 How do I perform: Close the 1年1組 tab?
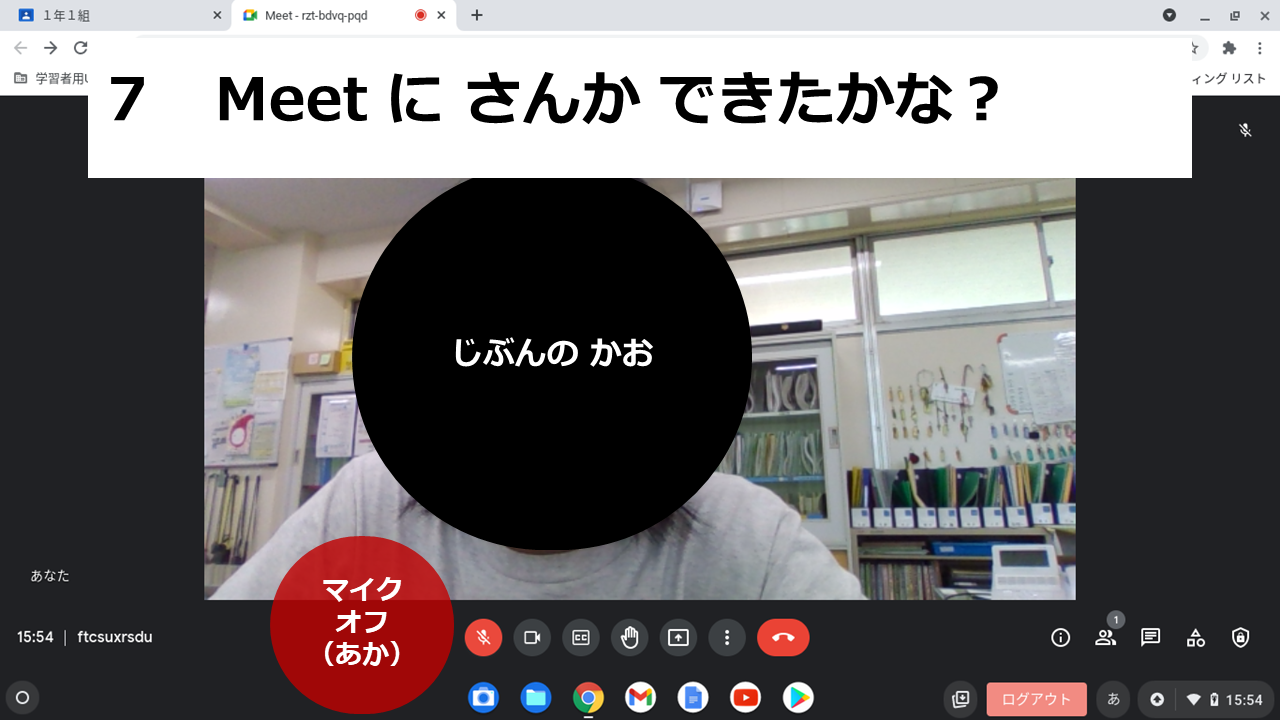pyautogui.click(x=217, y=15)
